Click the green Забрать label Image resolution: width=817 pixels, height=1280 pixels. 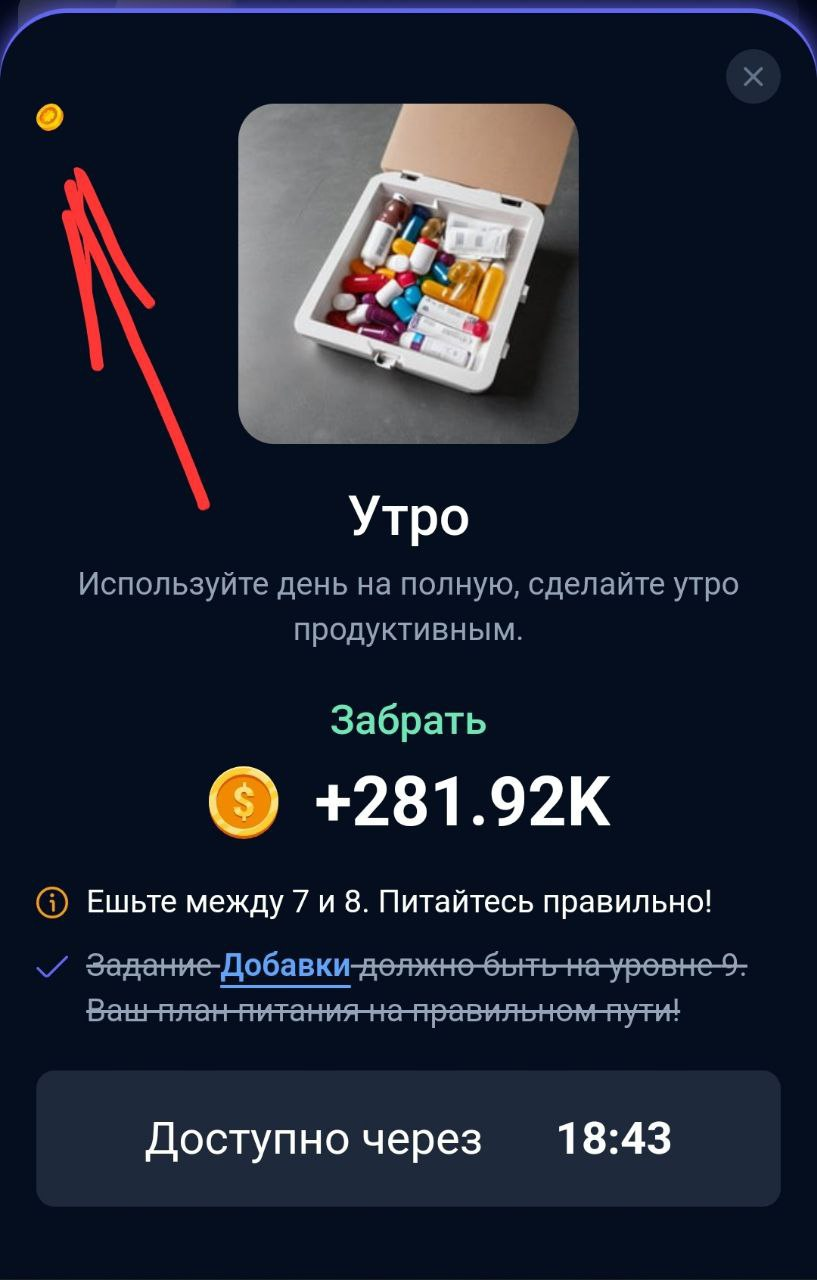(408, 720)
